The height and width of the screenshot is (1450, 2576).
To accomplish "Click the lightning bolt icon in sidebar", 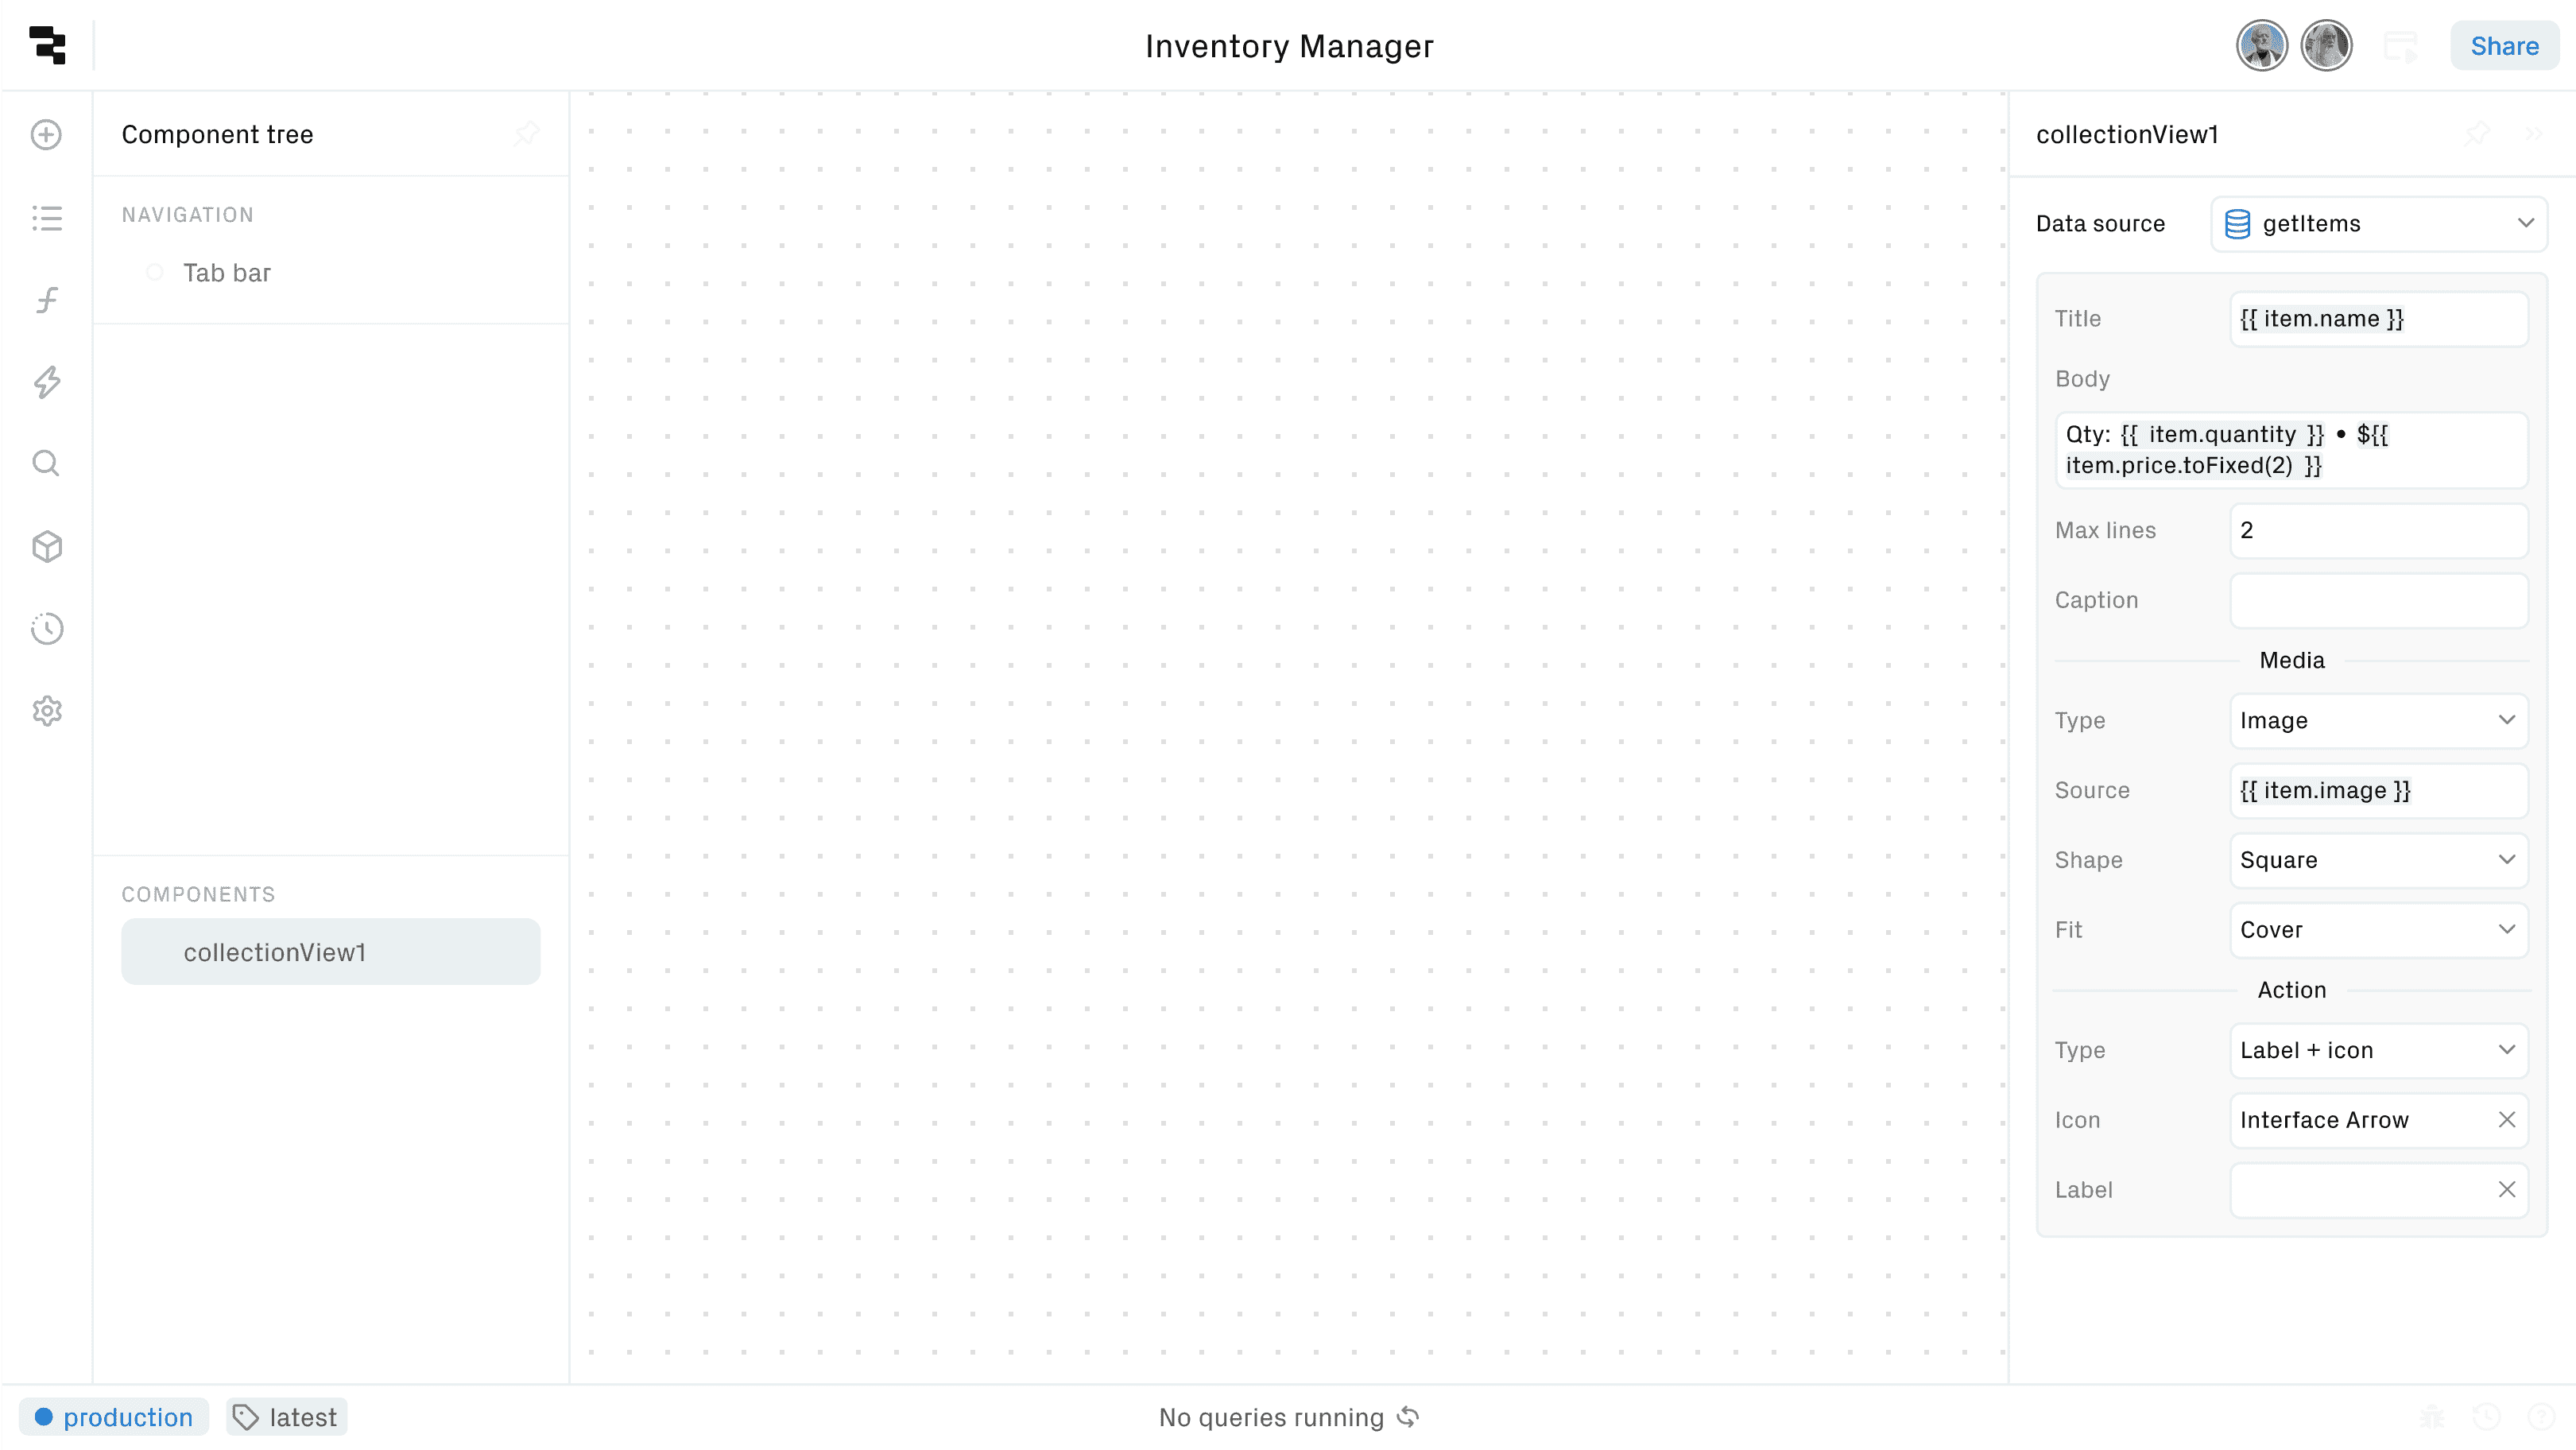I will [x=46, y=382].
